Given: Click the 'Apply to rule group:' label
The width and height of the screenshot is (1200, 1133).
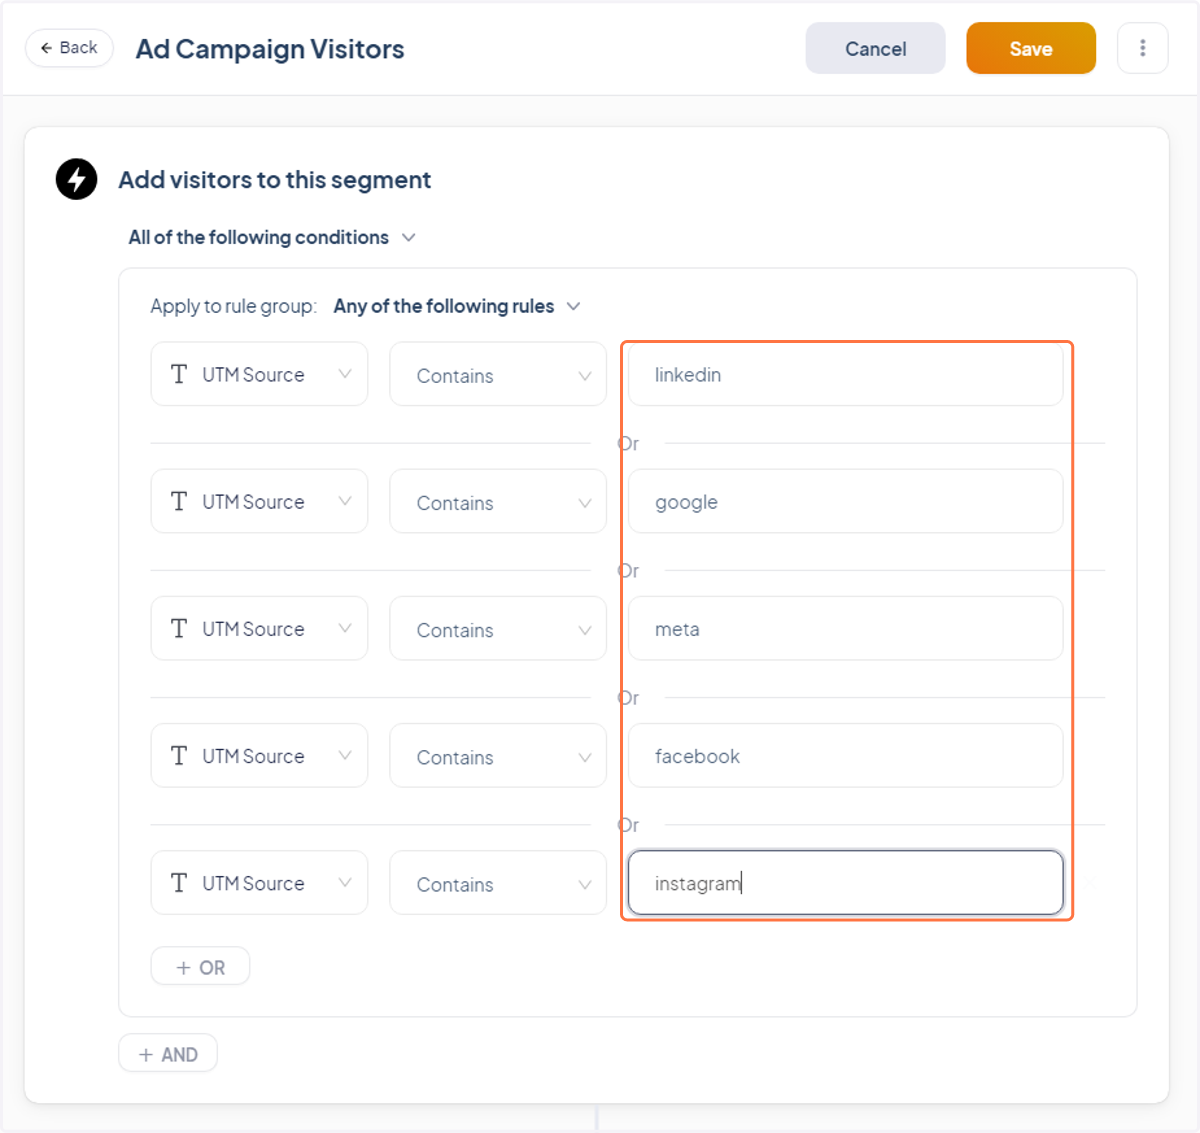Looking at the screenshot, I should [x=234, y=306].
